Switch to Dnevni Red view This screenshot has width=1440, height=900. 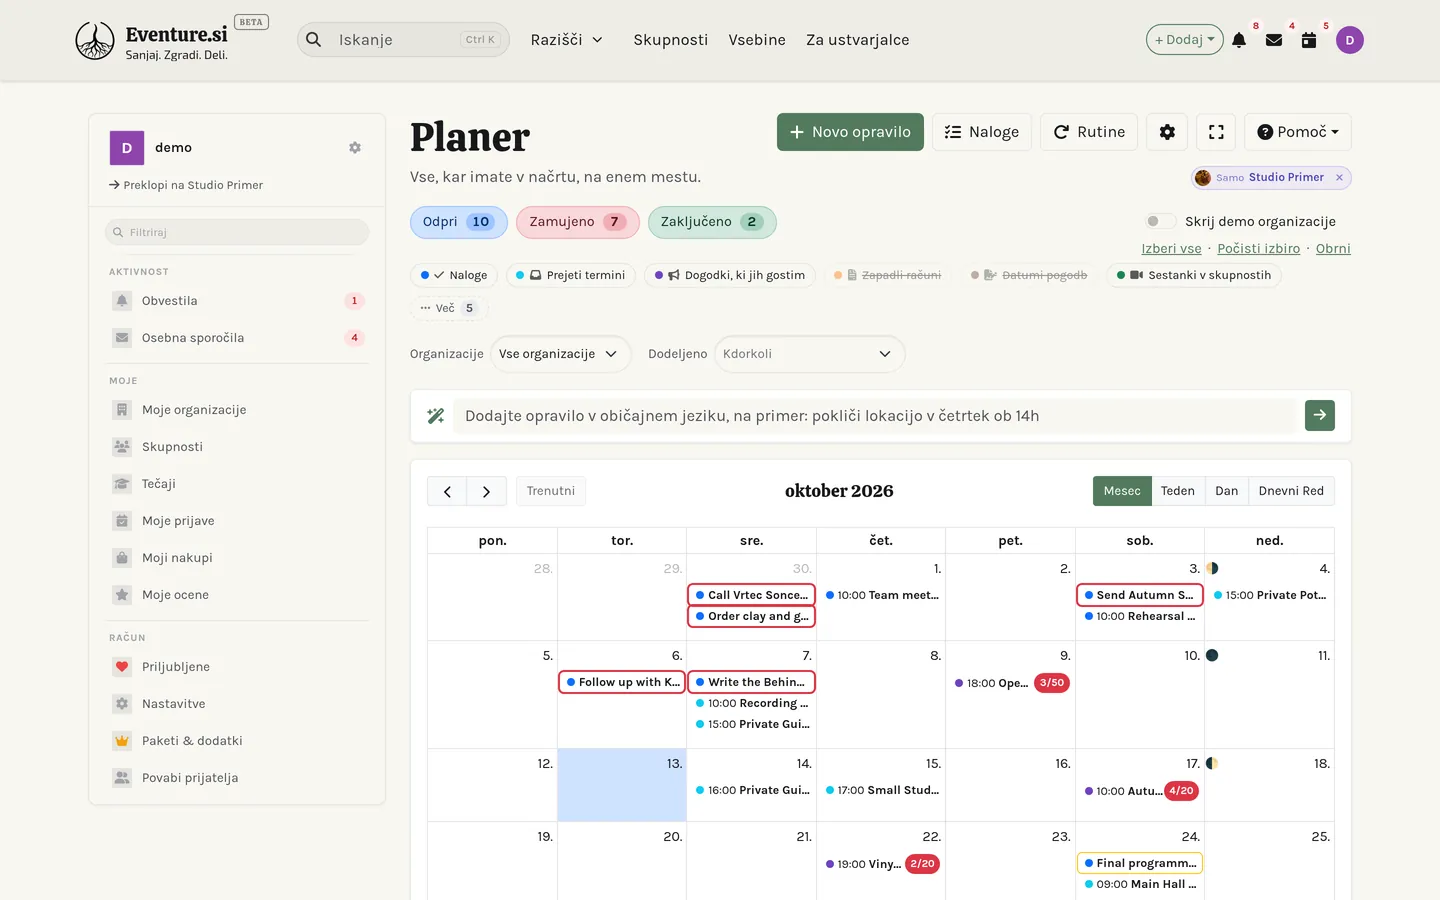coord(1291,491)
